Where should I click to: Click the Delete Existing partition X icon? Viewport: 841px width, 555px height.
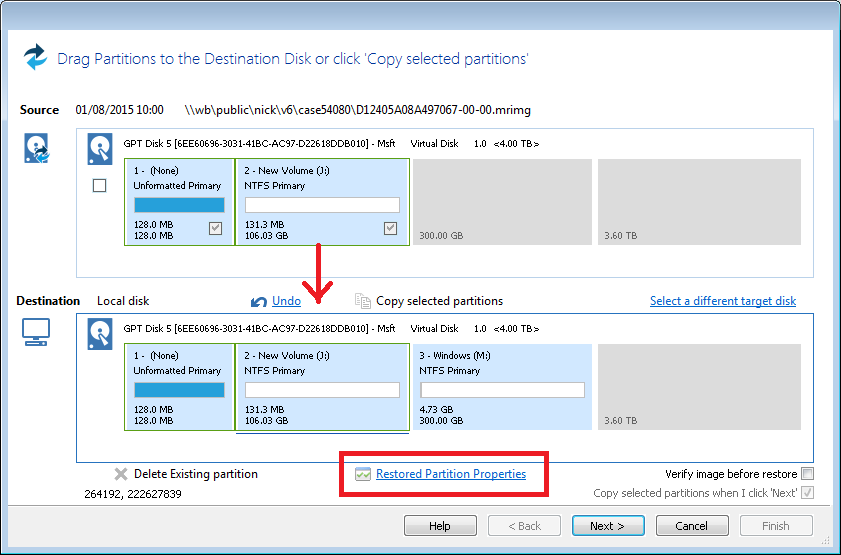pos(121,474)
